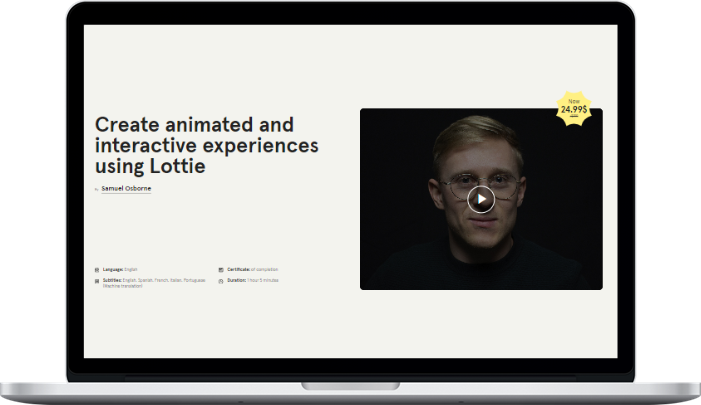Click the Certificate icon
The image size is (701, 405).
221,270
